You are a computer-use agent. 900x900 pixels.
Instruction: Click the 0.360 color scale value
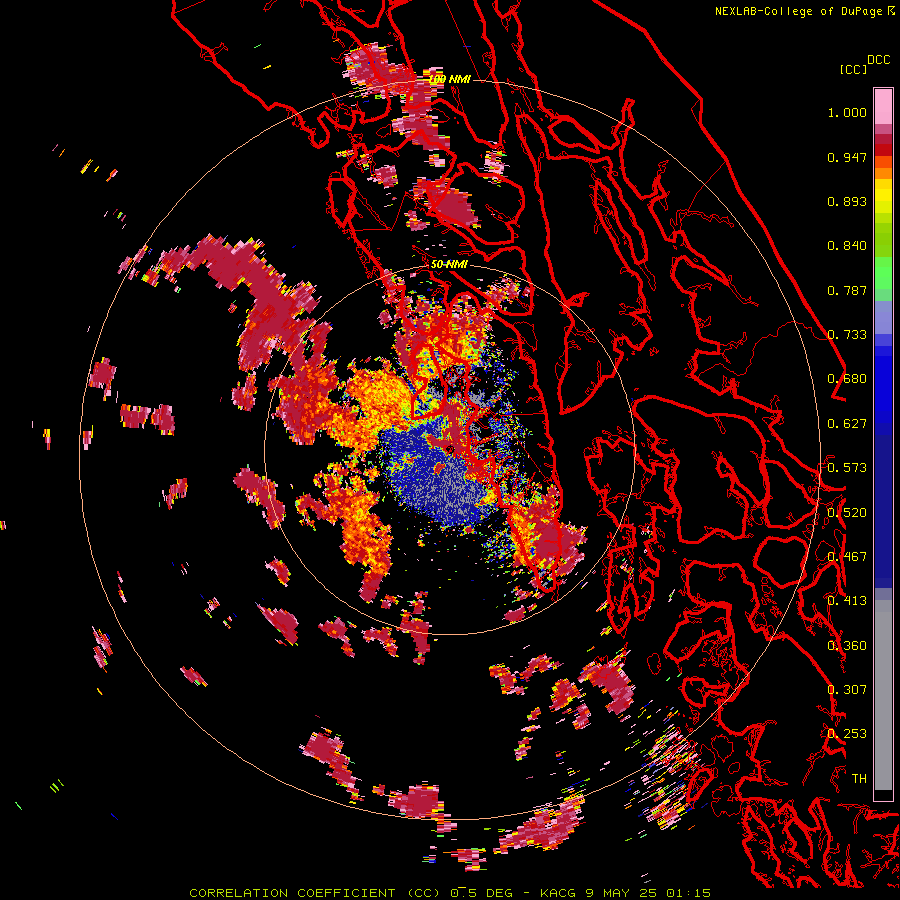point(847,646)
